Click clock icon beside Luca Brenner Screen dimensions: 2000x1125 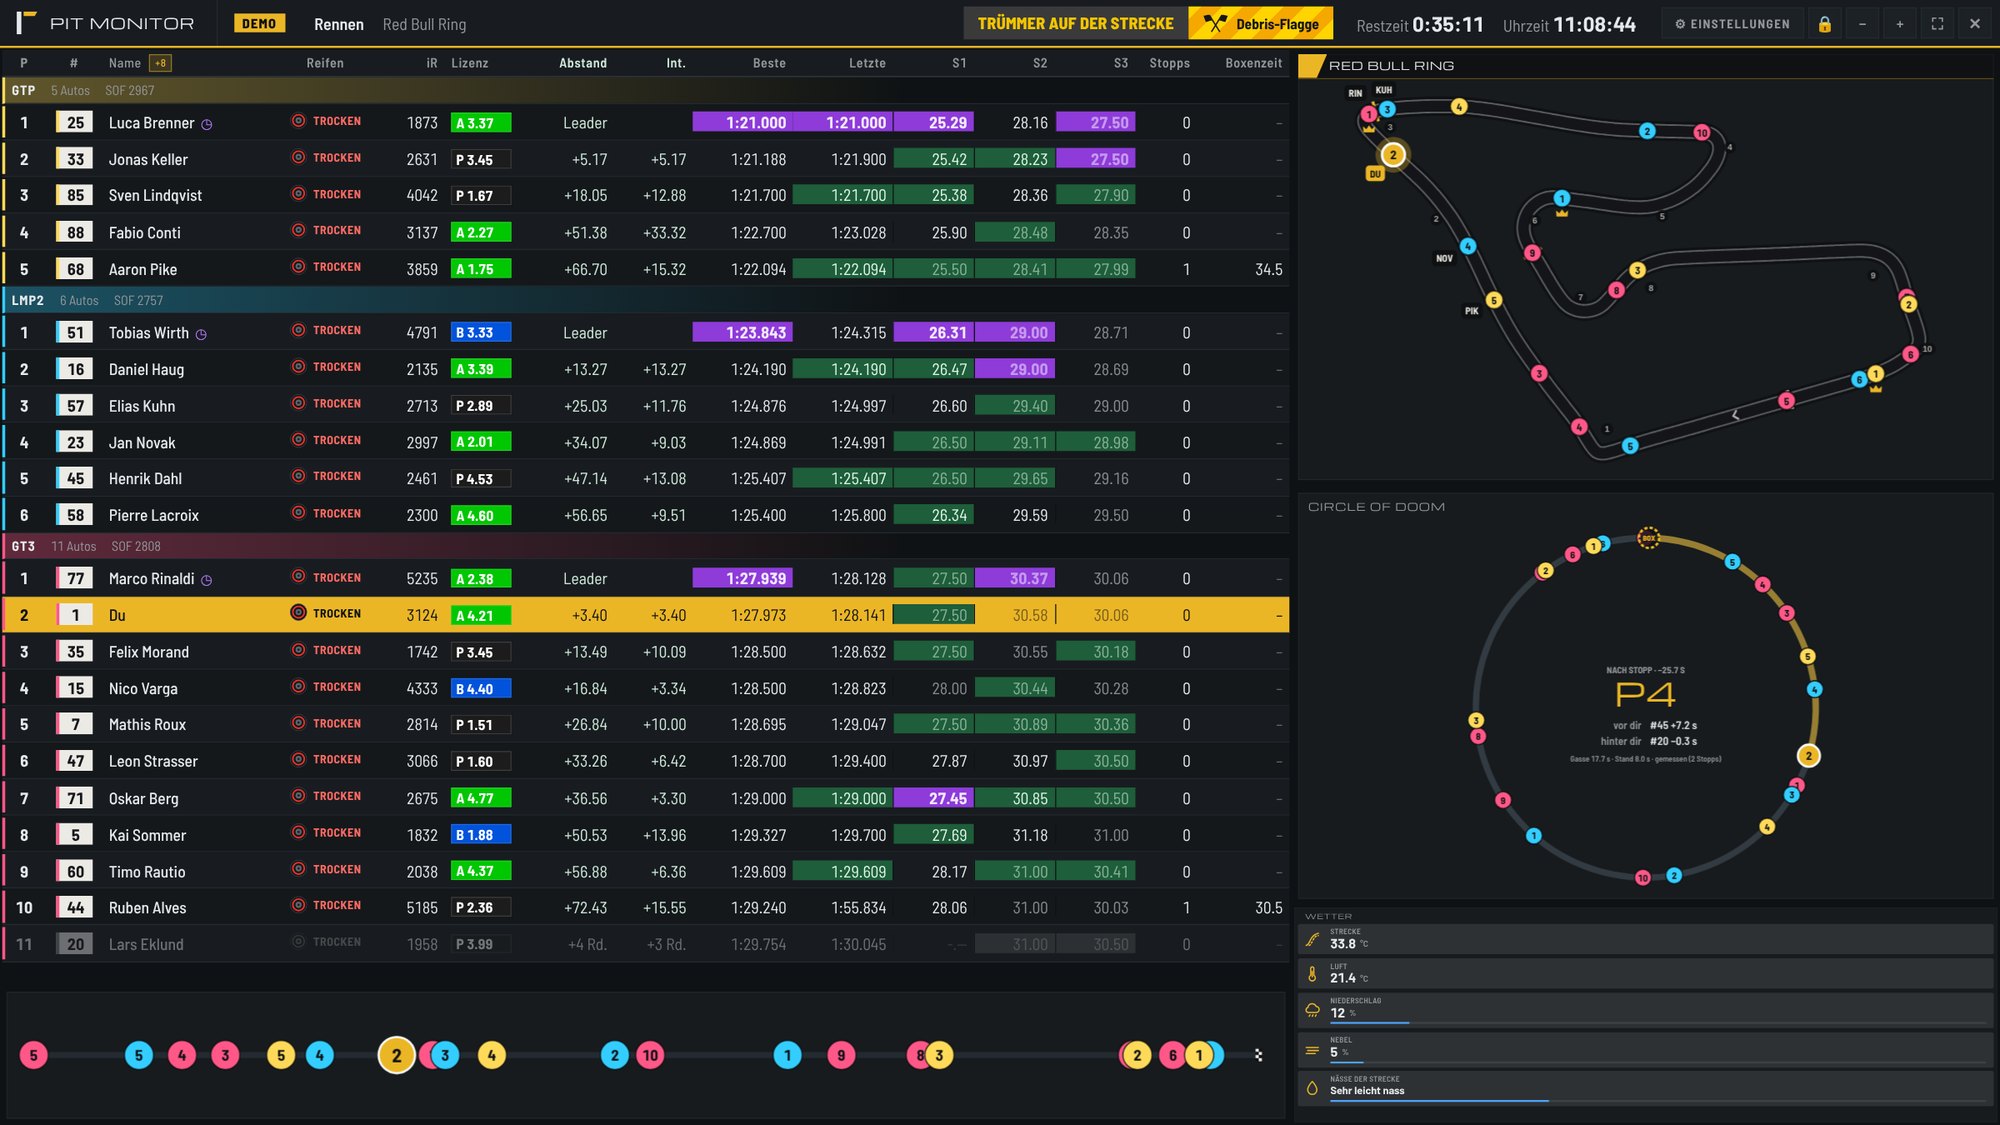[x=207, y=125]
